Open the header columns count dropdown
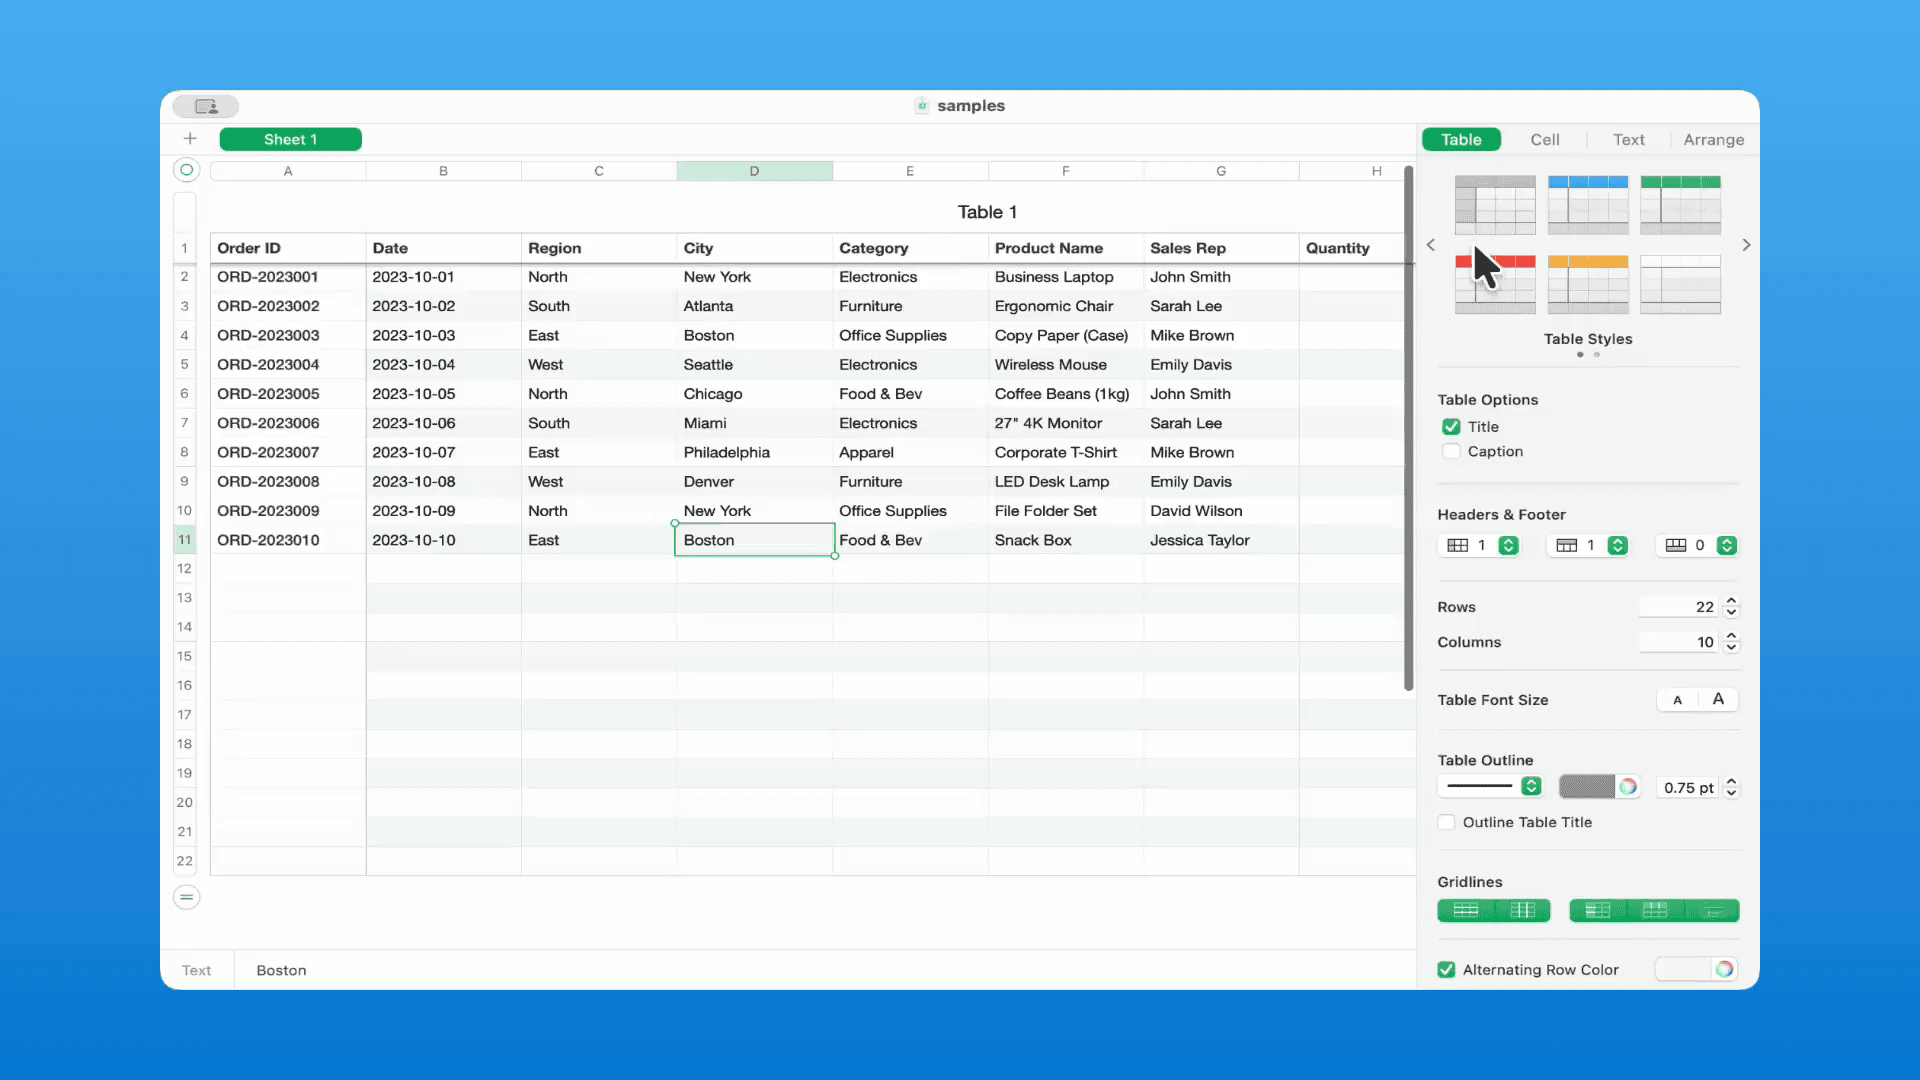 [x=1480, y=545]
